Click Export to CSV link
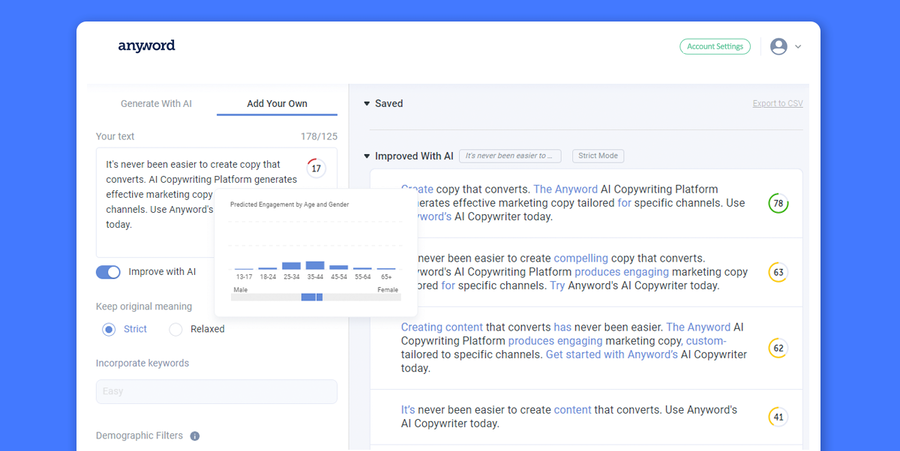900x451 pixels. pos(777,103)
